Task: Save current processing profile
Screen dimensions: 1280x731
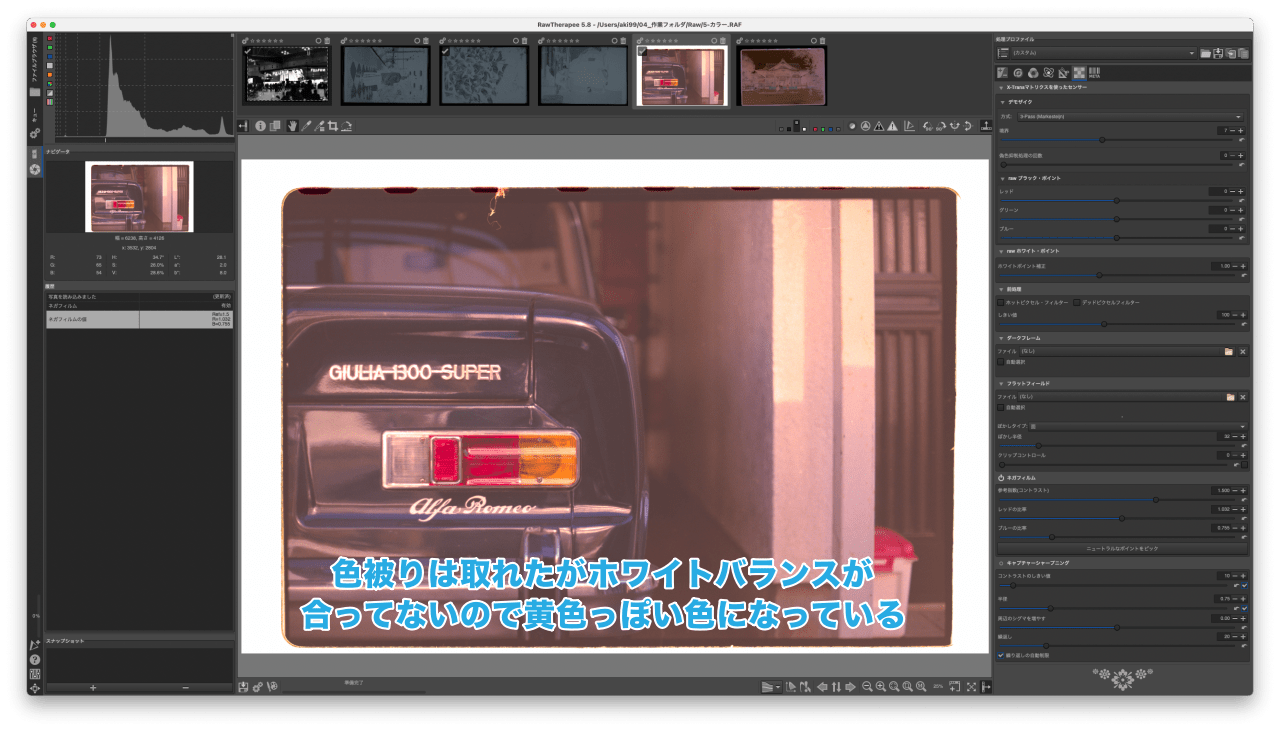Action: tap(1218, 53)
